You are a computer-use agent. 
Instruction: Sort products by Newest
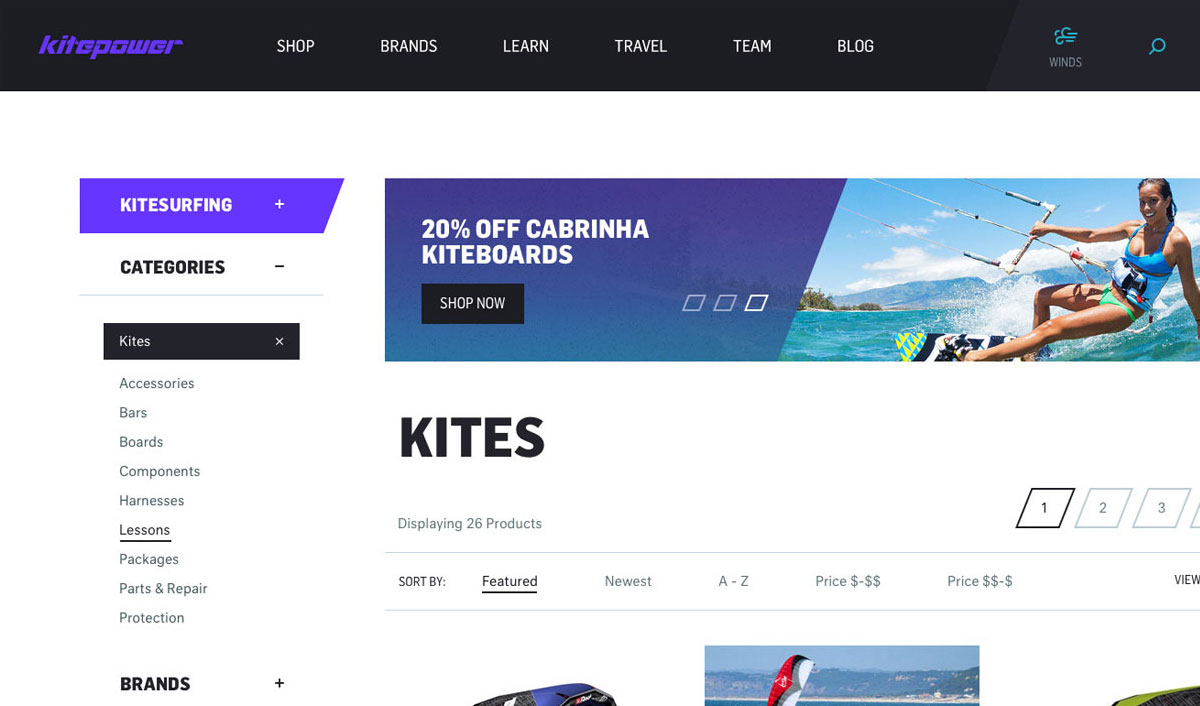[628, 581]
